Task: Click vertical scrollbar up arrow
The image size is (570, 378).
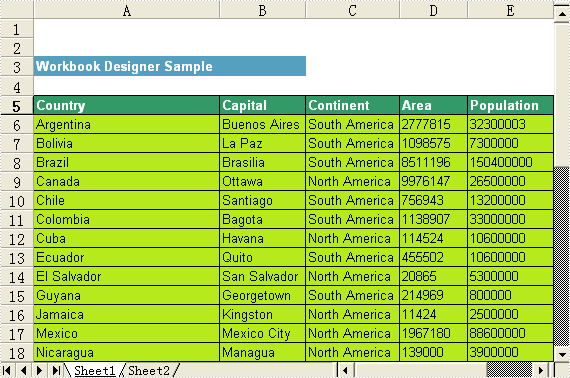Action: [x=562, y=13]
